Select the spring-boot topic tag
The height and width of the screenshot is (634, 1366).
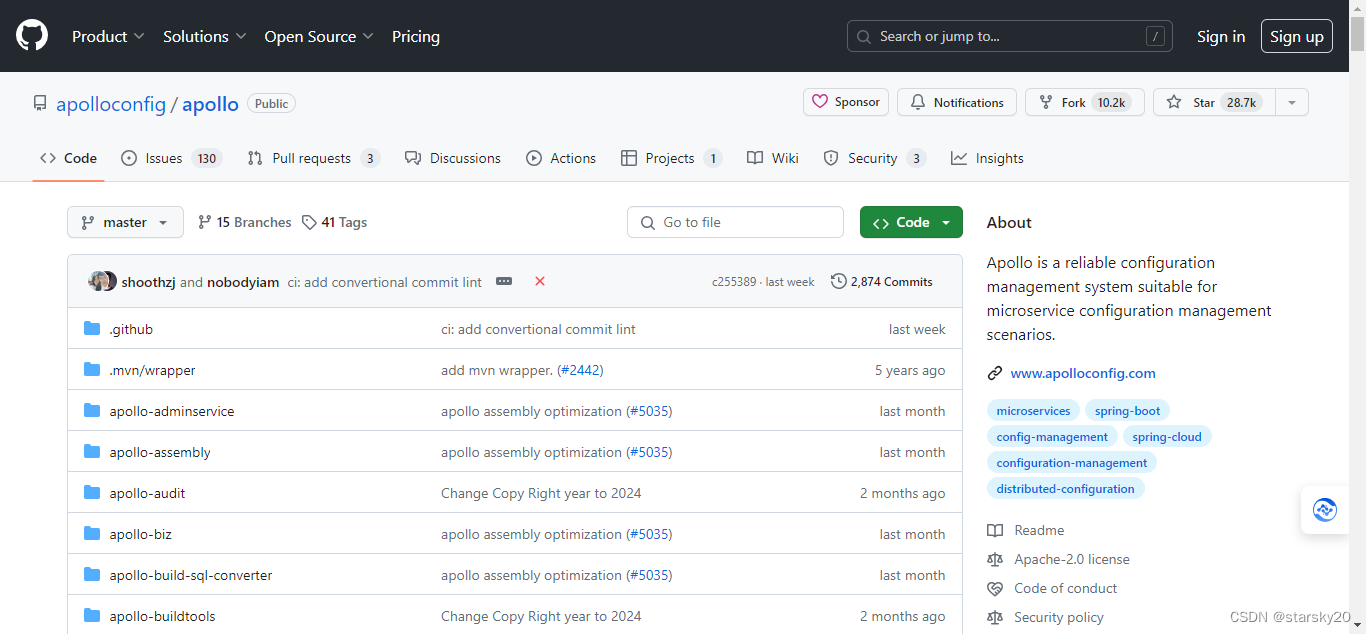click(x=1128, y=411)
